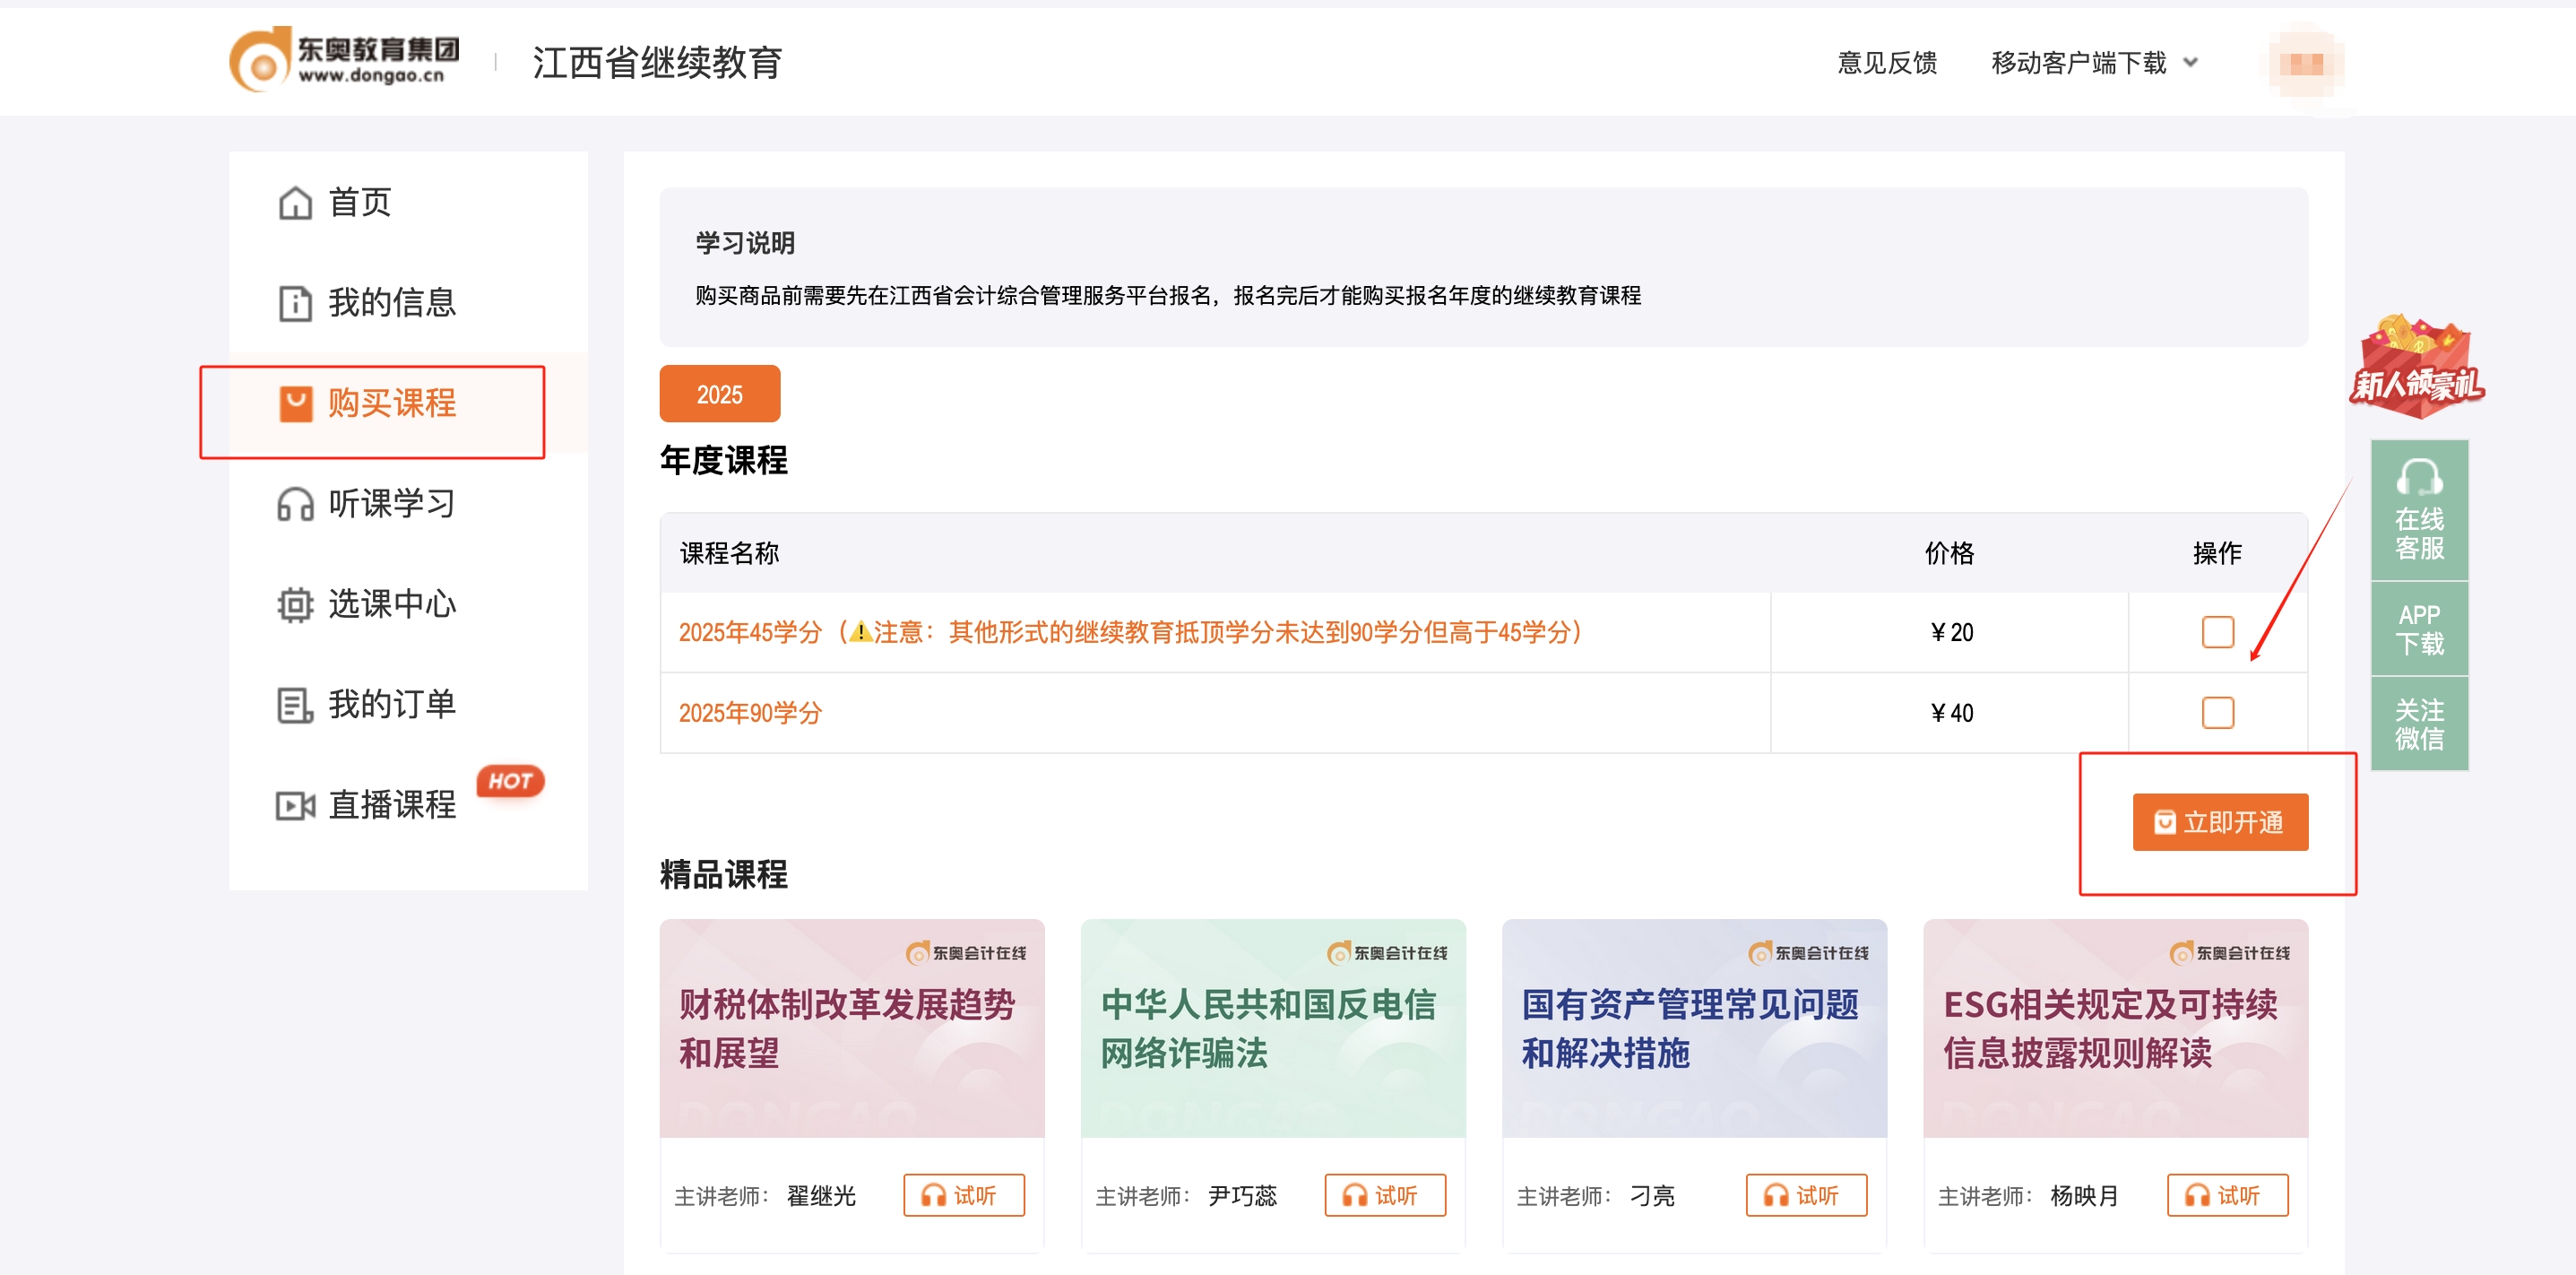Expand 关注微信 in the side widget
The image size is (2576, 1275).
click(2418, 720)
